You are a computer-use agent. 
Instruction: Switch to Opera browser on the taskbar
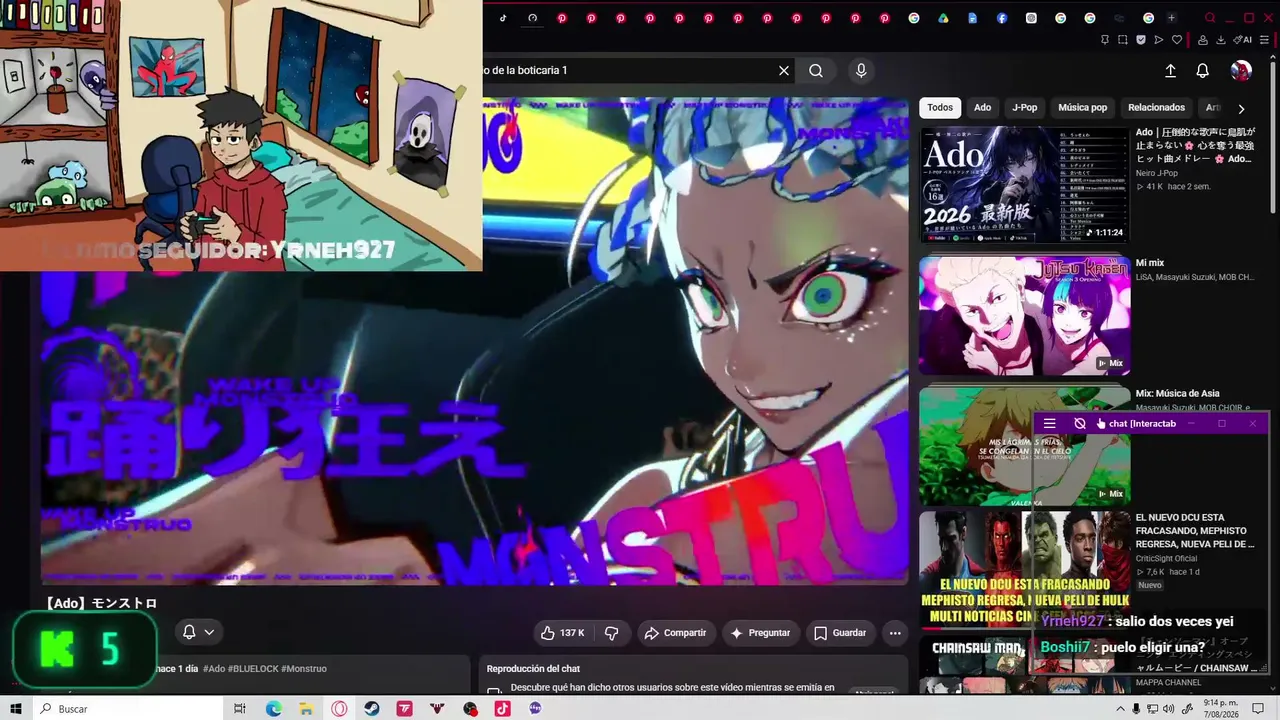coord(339,709)
